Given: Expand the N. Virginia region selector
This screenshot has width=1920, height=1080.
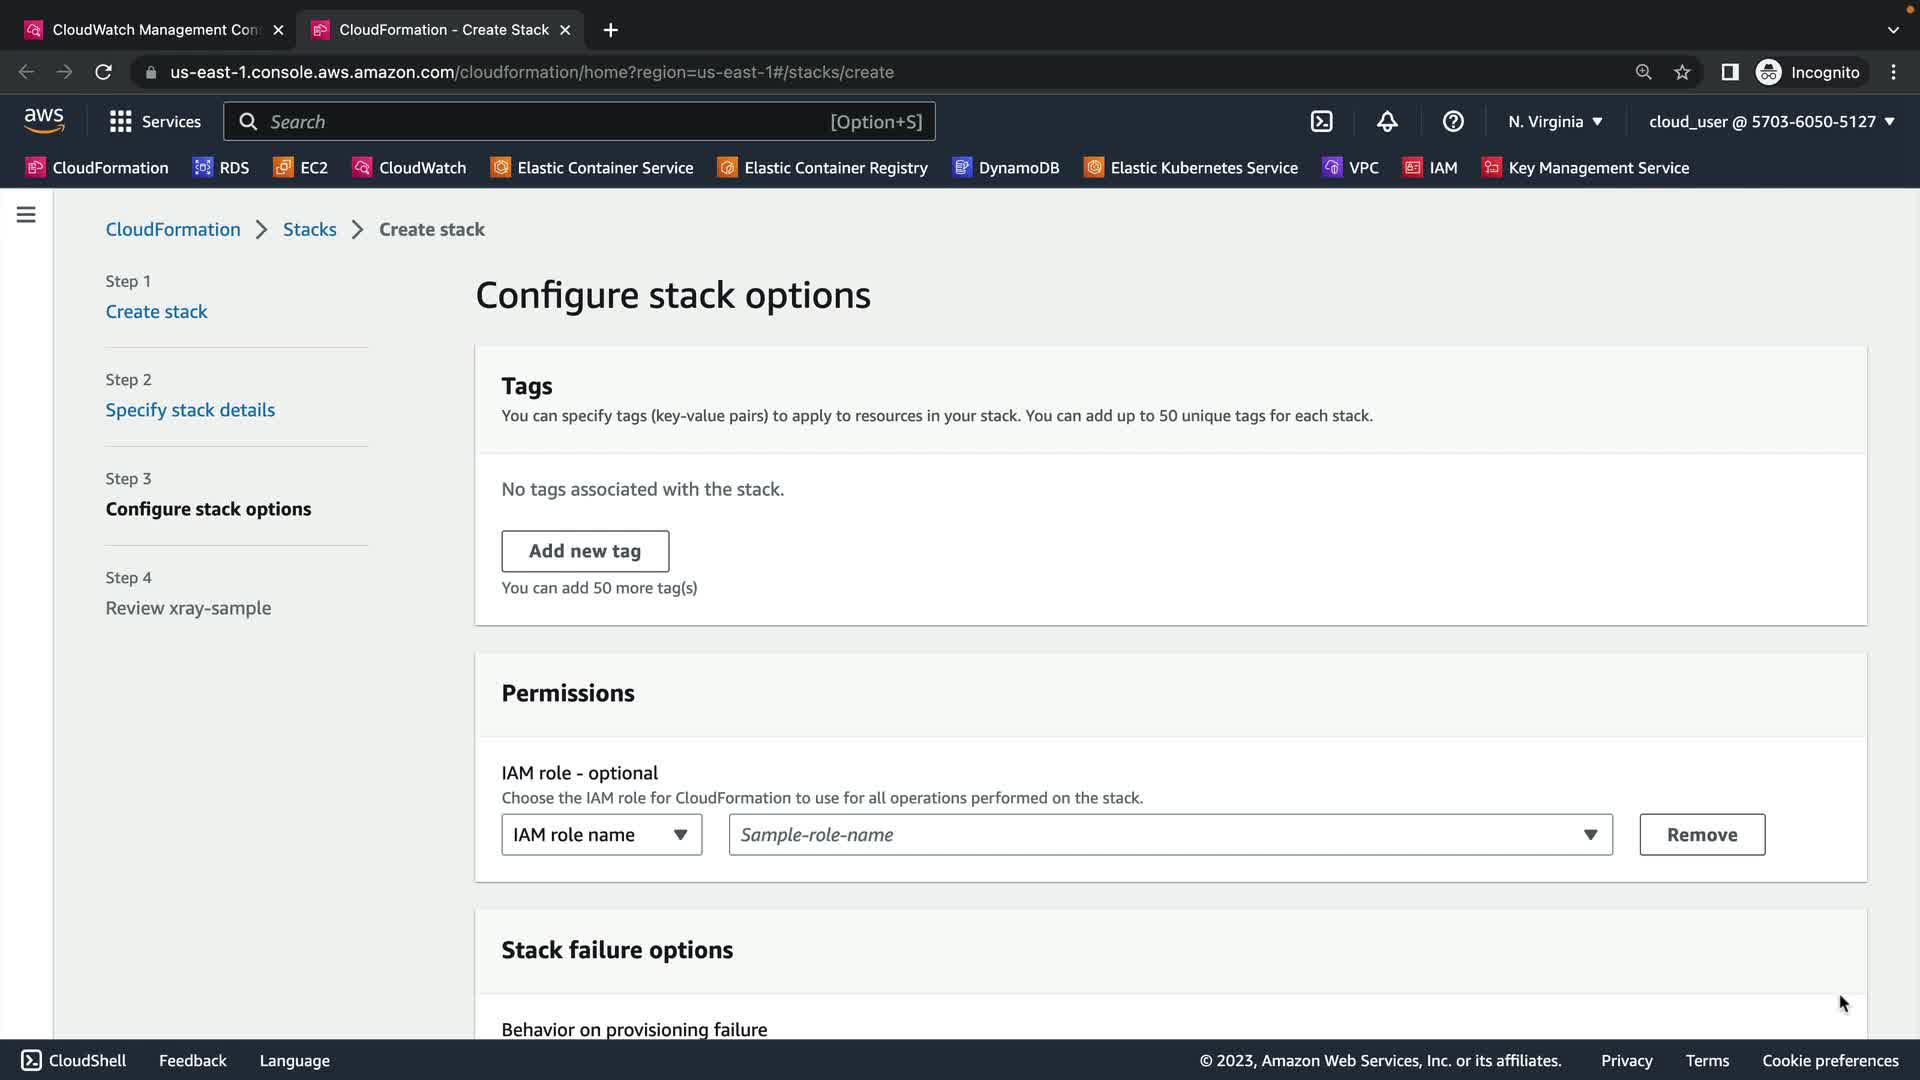Looking at the screenshot, I should [x=1555, y=121].
